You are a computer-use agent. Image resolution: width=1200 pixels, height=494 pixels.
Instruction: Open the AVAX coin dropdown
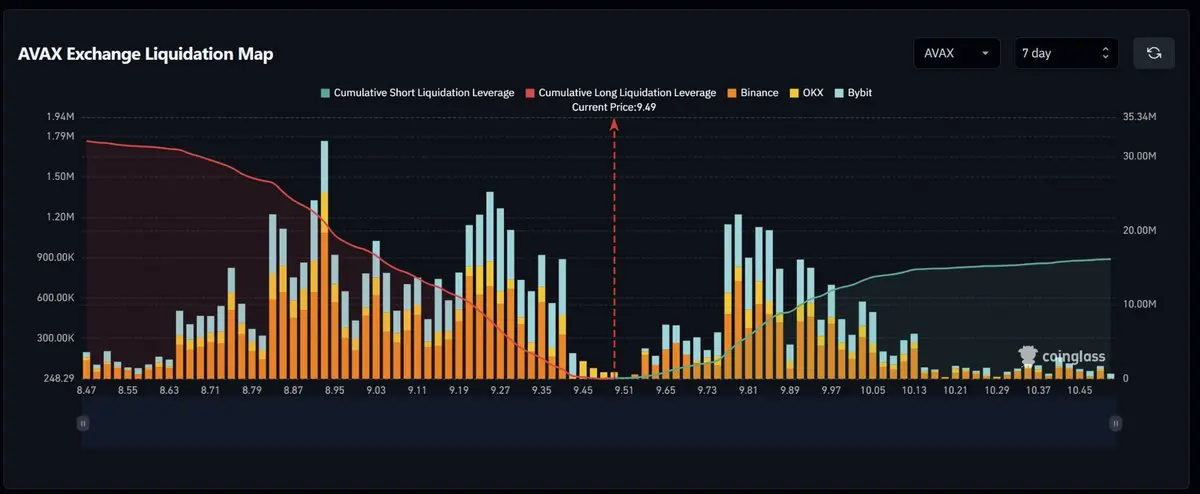(x=957, y=53)
